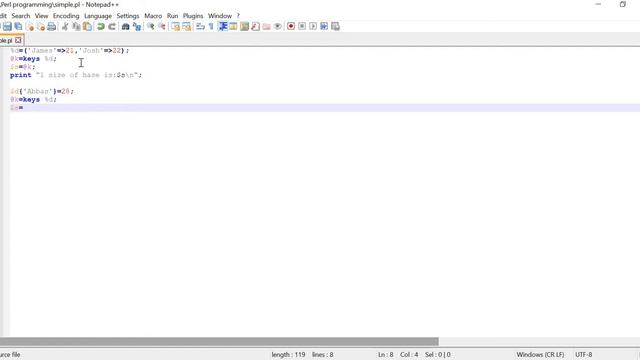Click the code line with 'James'=>21
This screenshot has width=640, height=360.
coord(69,51)
